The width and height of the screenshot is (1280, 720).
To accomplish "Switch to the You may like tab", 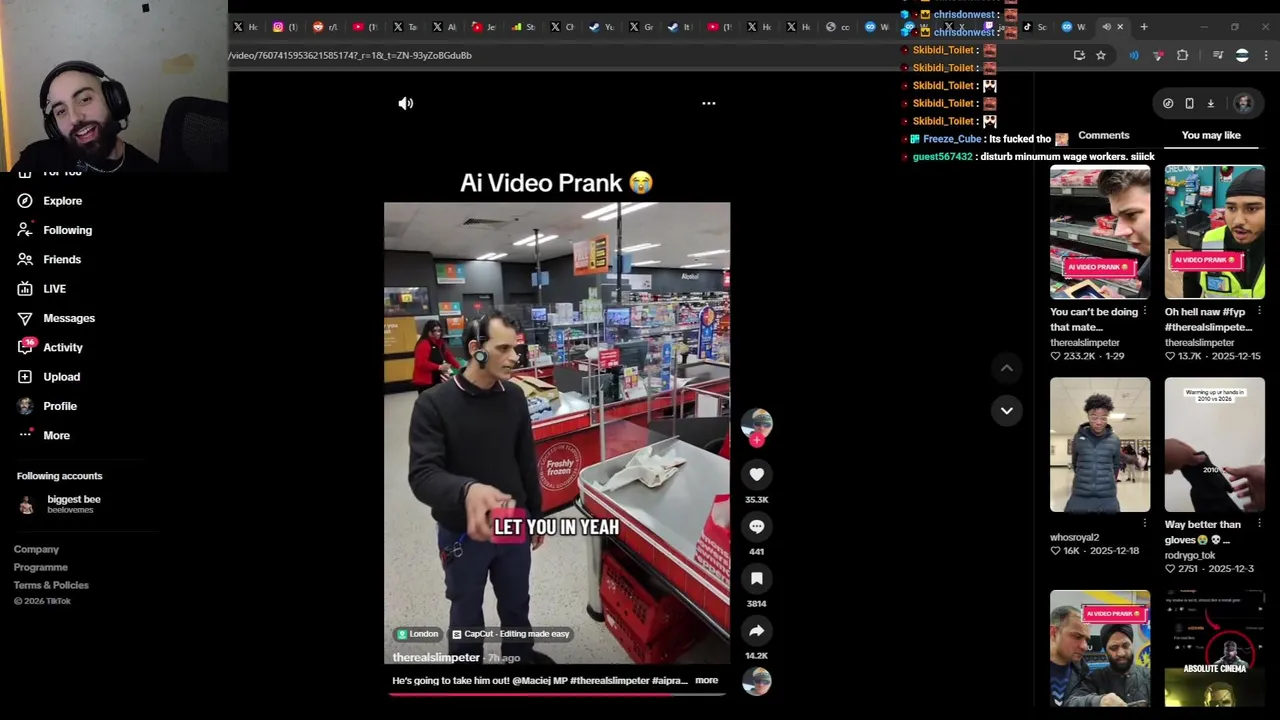I will (x=1211, y=135).
